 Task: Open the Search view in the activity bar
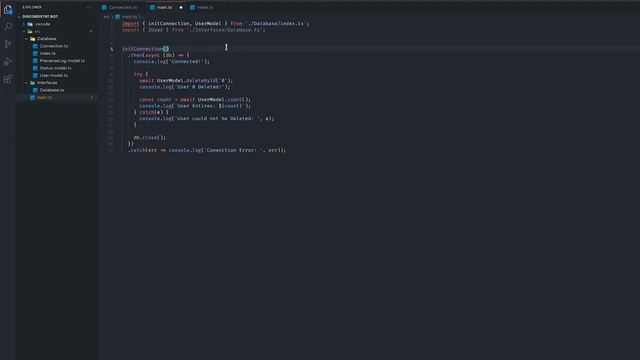(x=8, y=27)
